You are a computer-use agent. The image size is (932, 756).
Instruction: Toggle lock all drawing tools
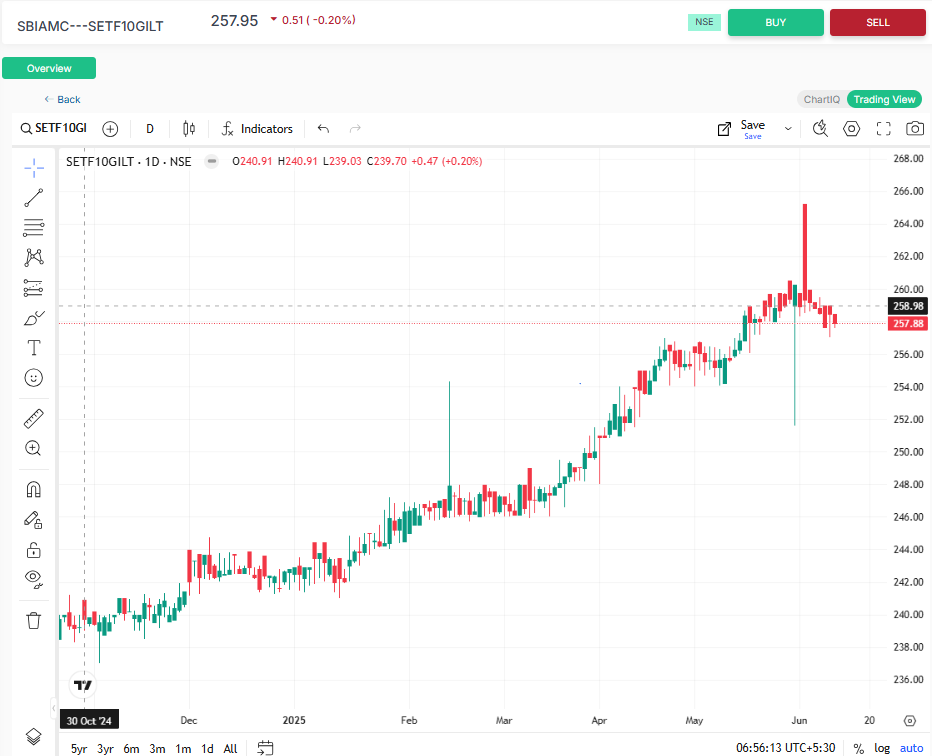[34, 550]
